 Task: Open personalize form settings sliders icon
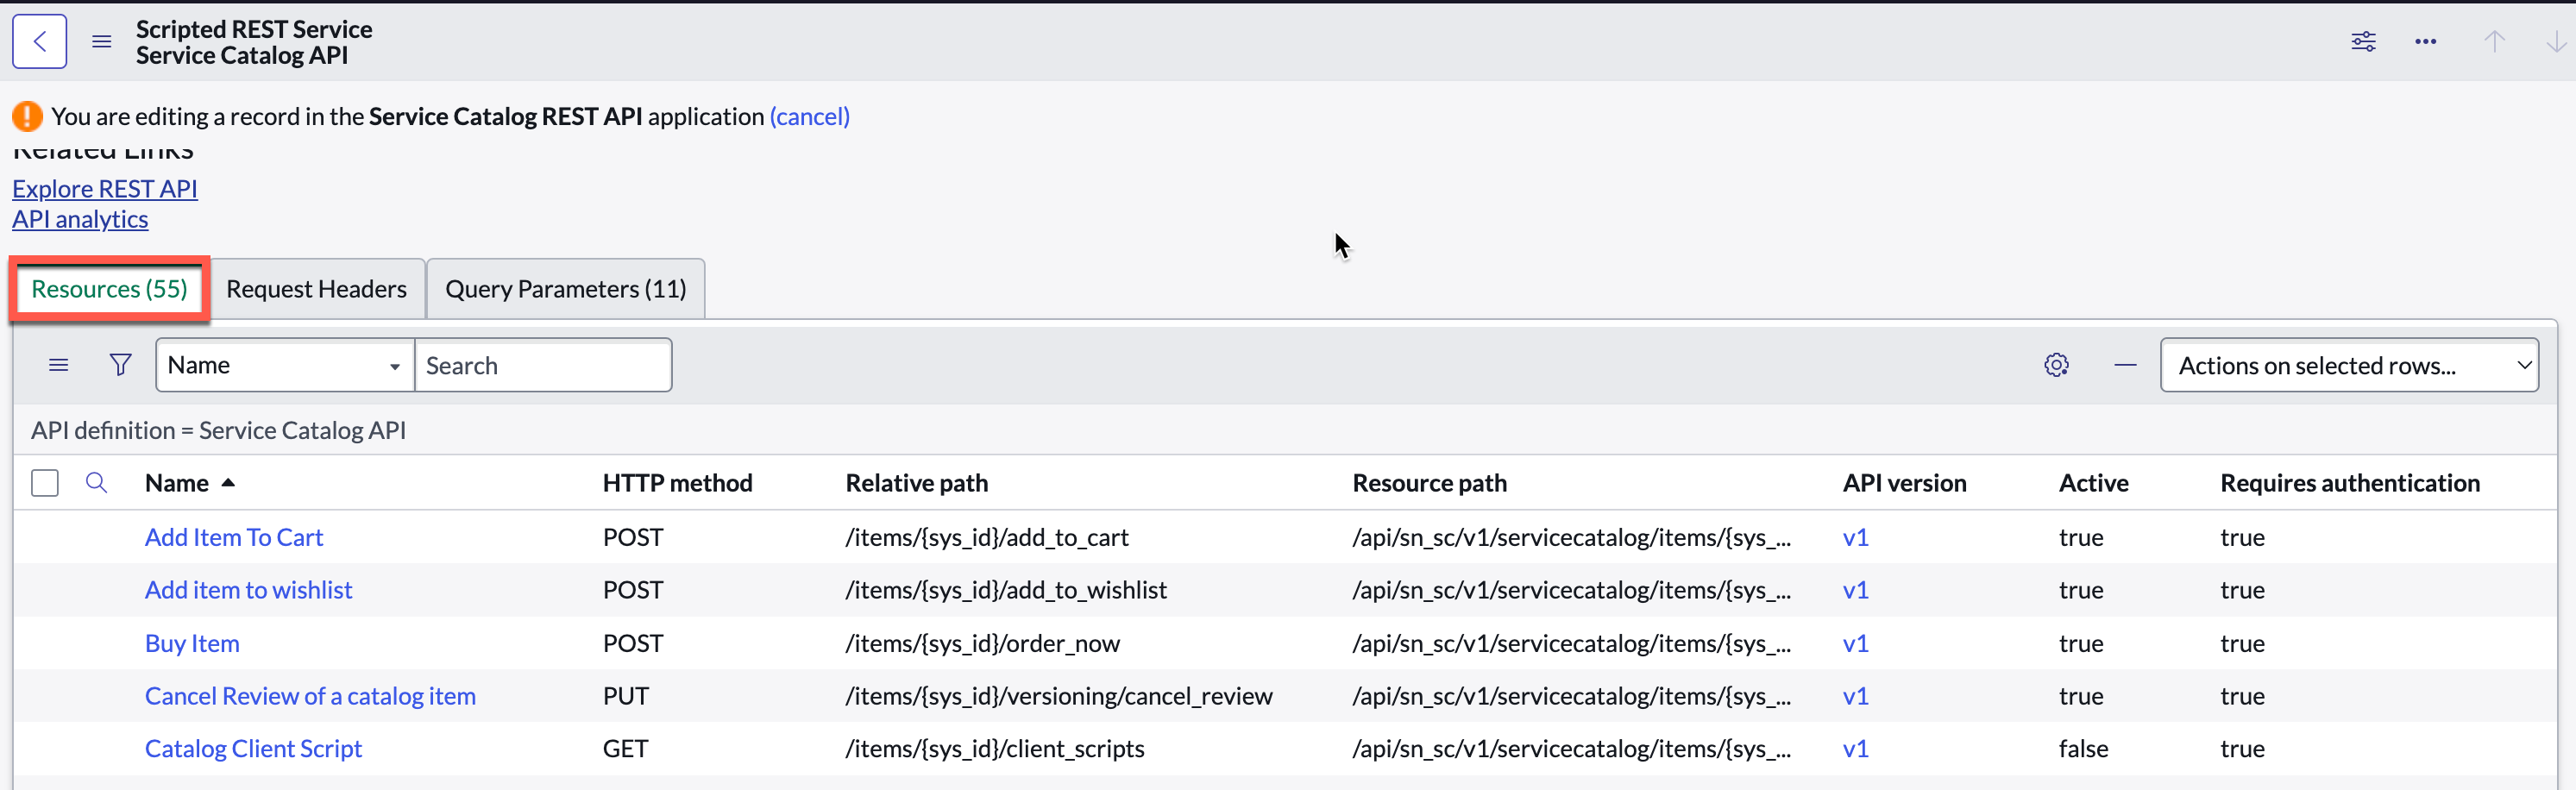(2363, 41)
